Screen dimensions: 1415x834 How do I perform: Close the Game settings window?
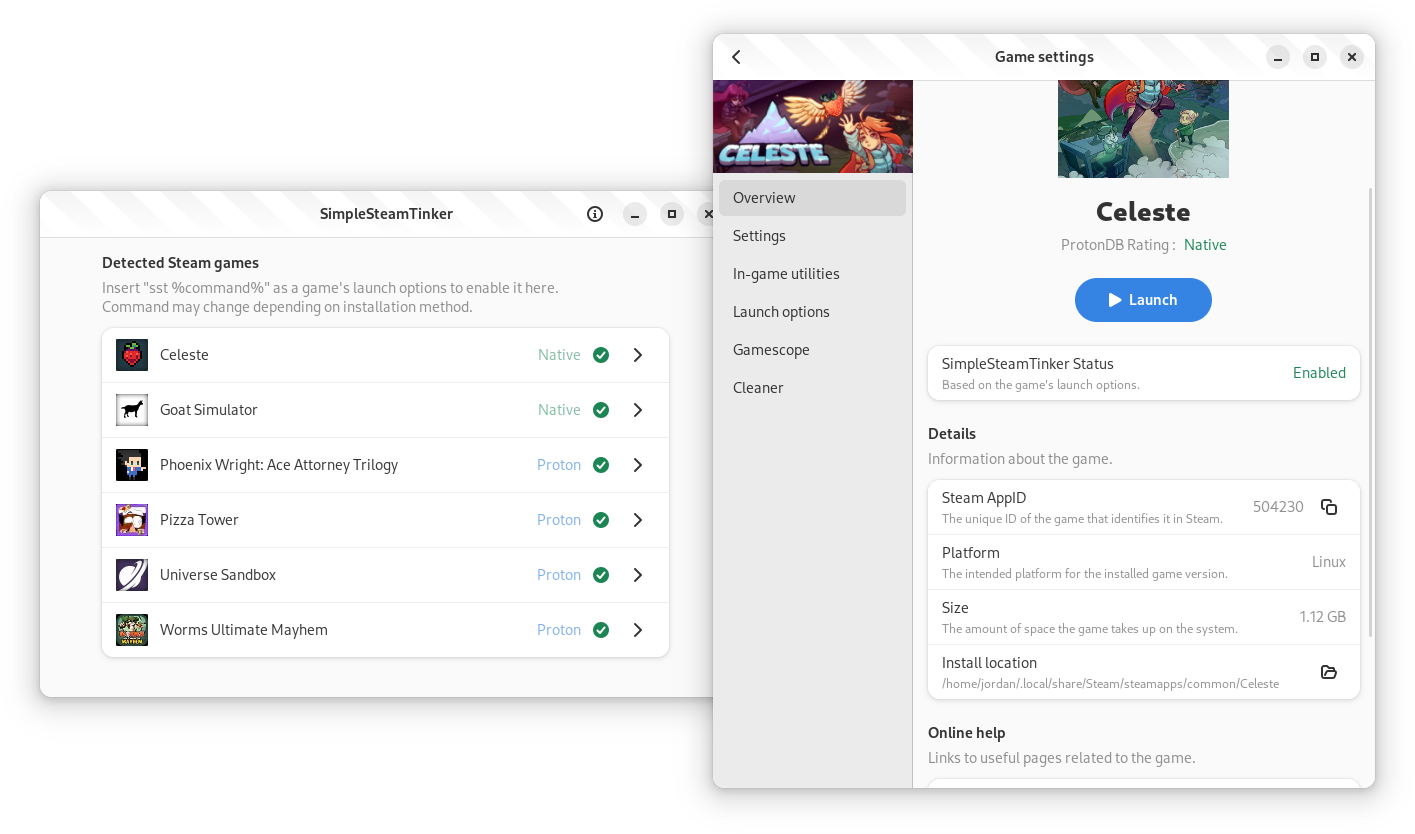point(1352,57)
